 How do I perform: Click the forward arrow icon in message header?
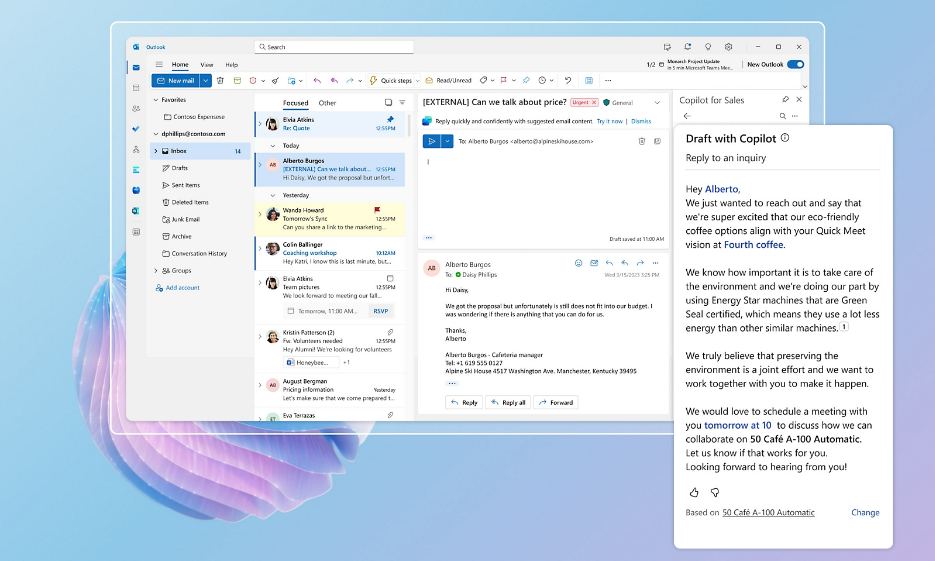pos(640,263)
